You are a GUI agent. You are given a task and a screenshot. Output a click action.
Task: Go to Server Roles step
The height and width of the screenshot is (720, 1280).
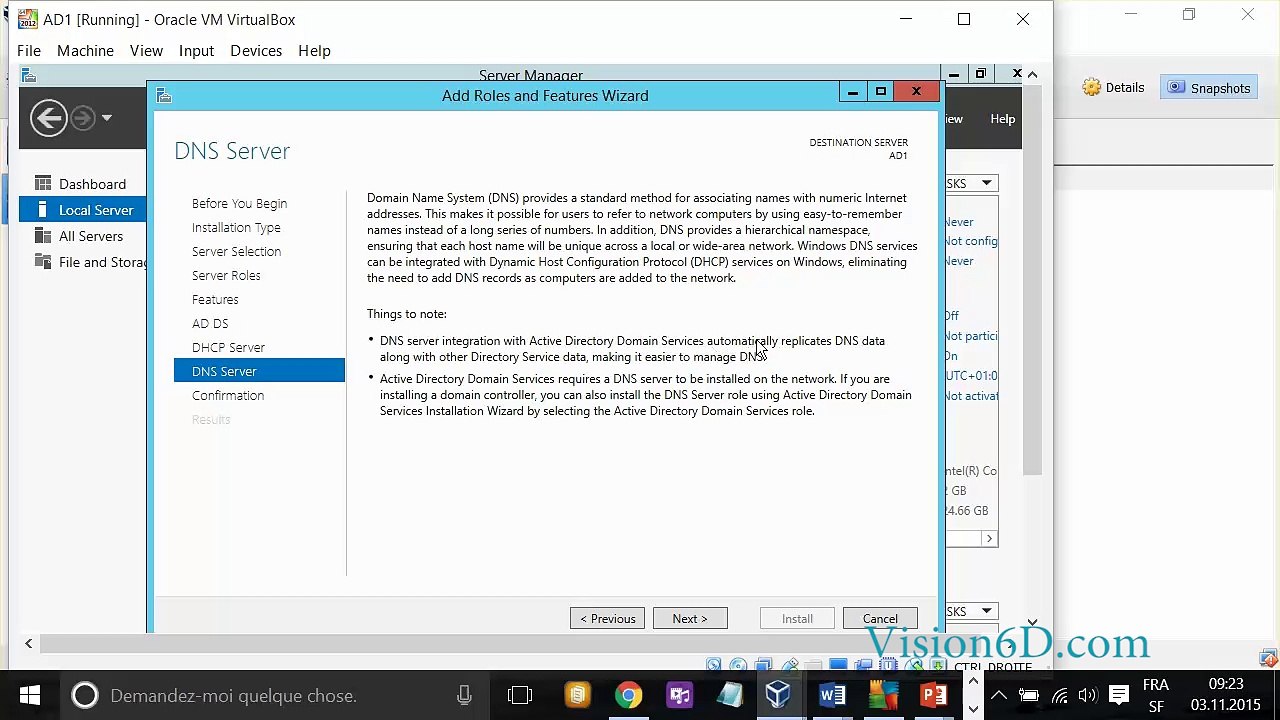tap(226, 275)
